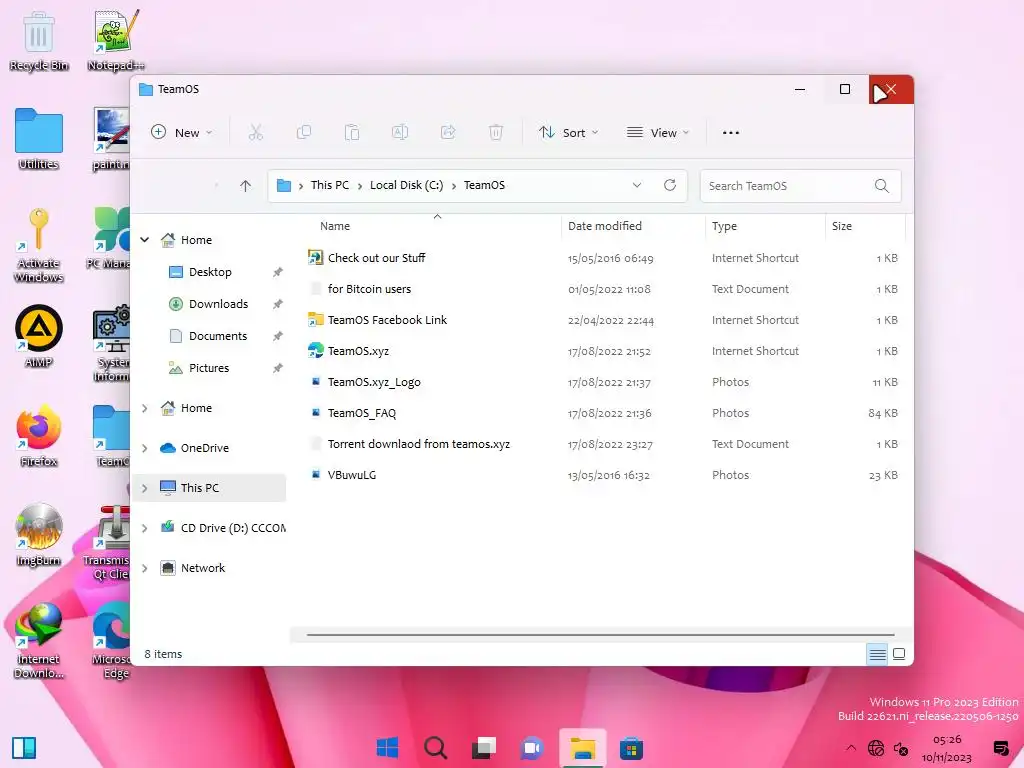Select AIMP desktop shortcut
The height and width of the screenshot is (768, 1024).
point(39,336)
